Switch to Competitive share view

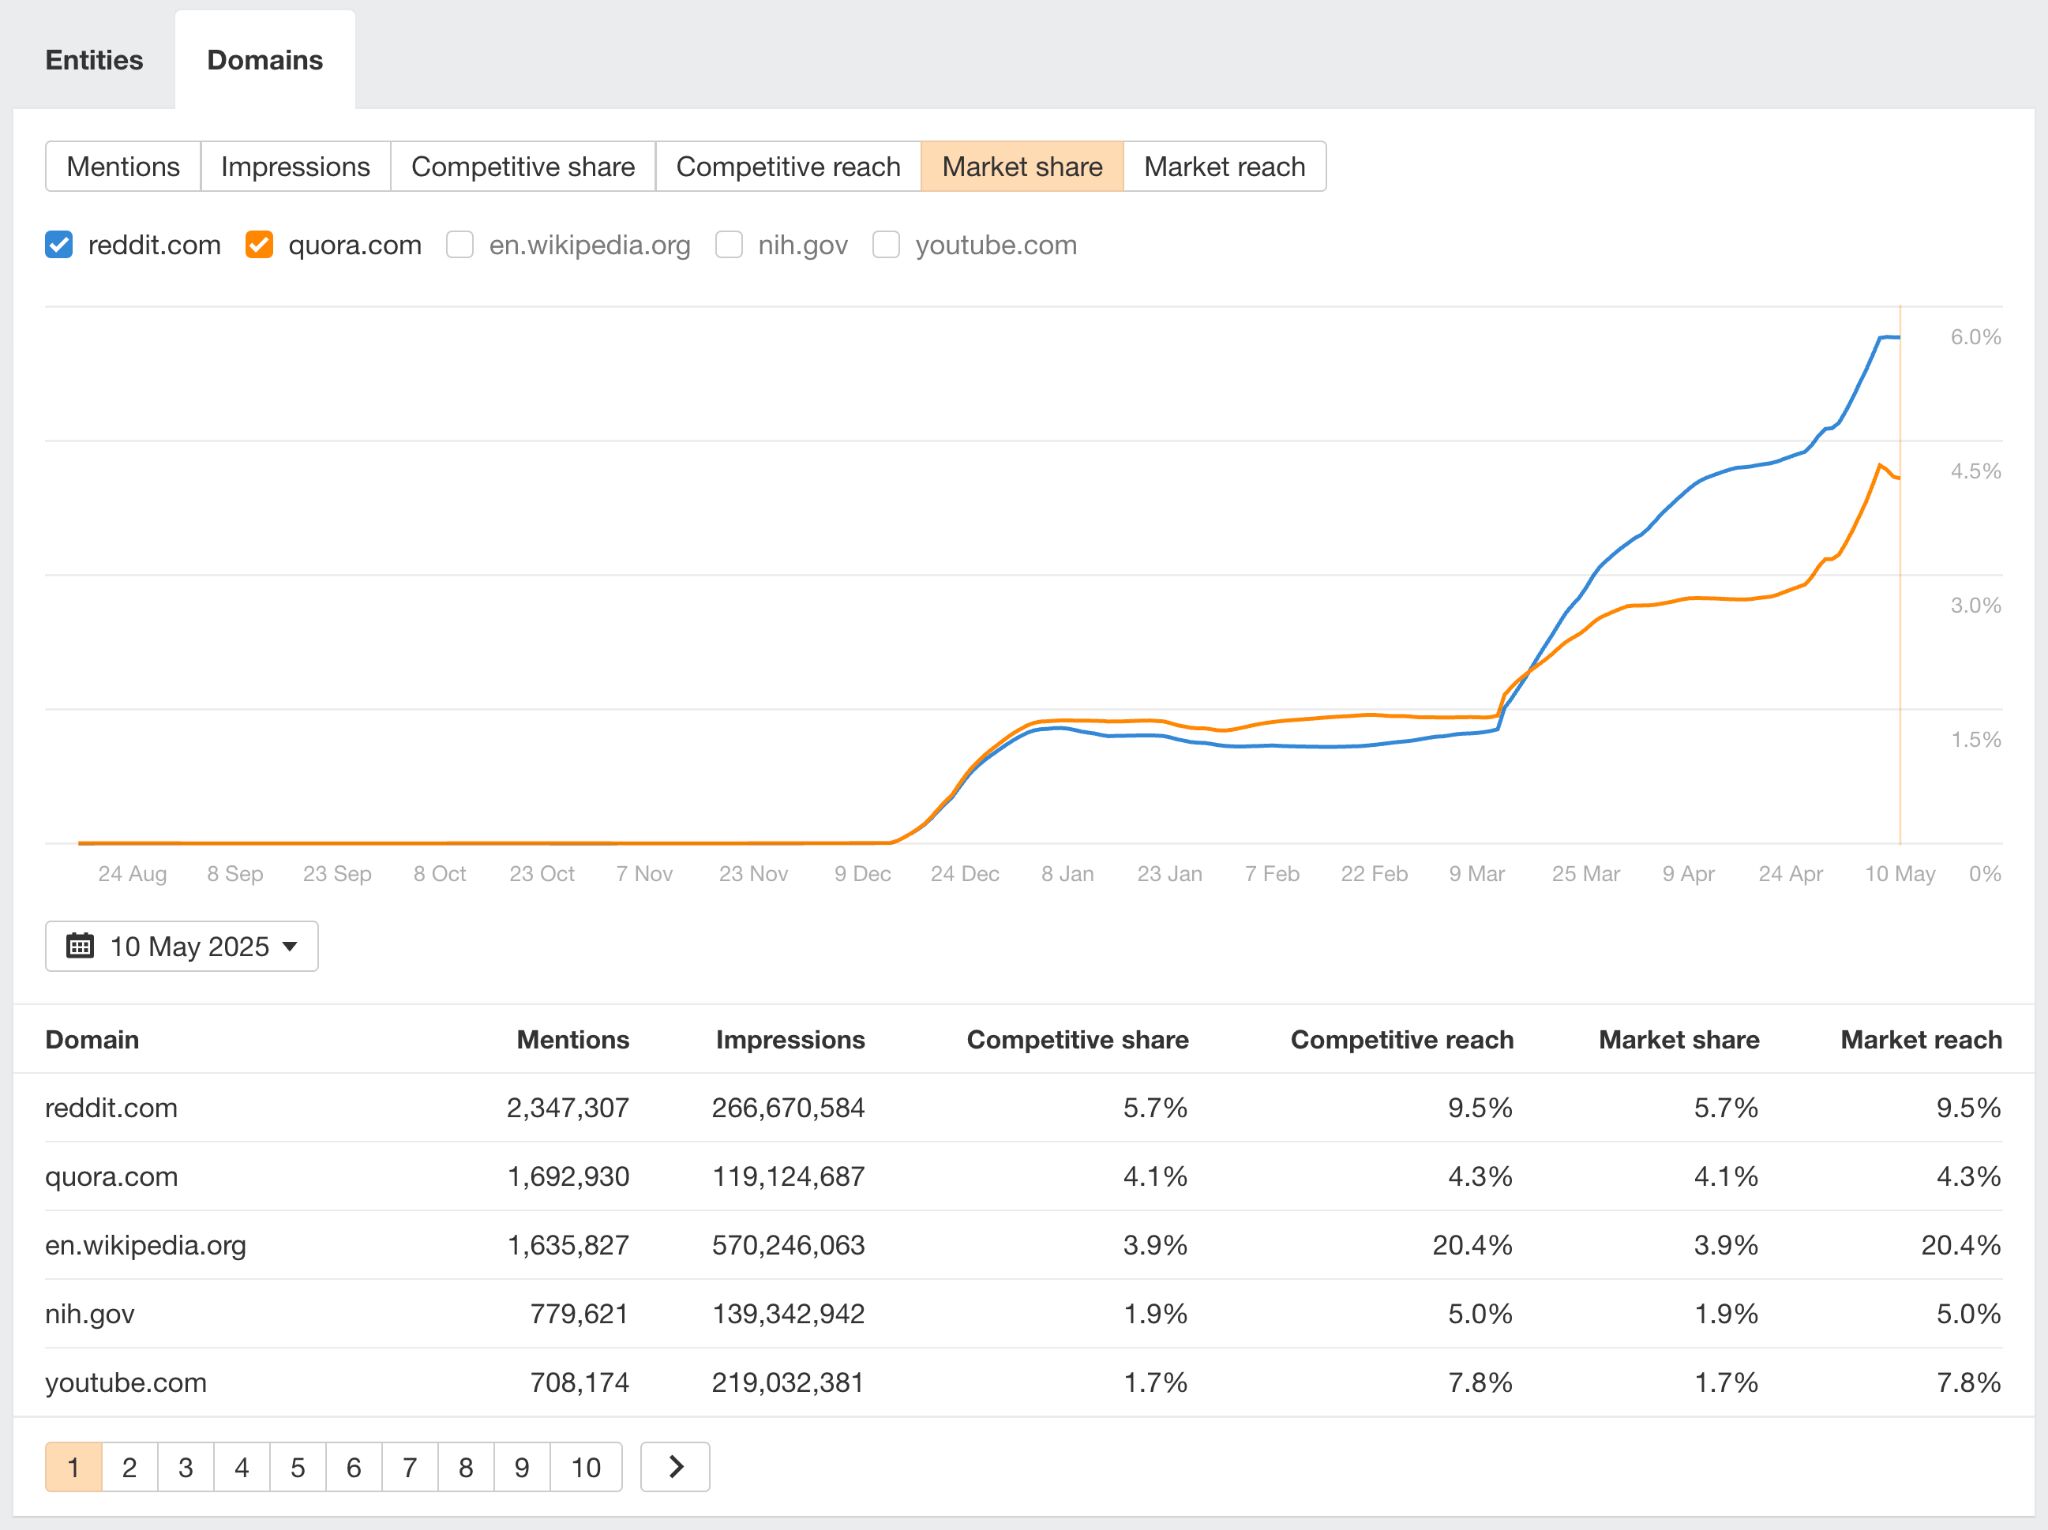tap(522, 166)
